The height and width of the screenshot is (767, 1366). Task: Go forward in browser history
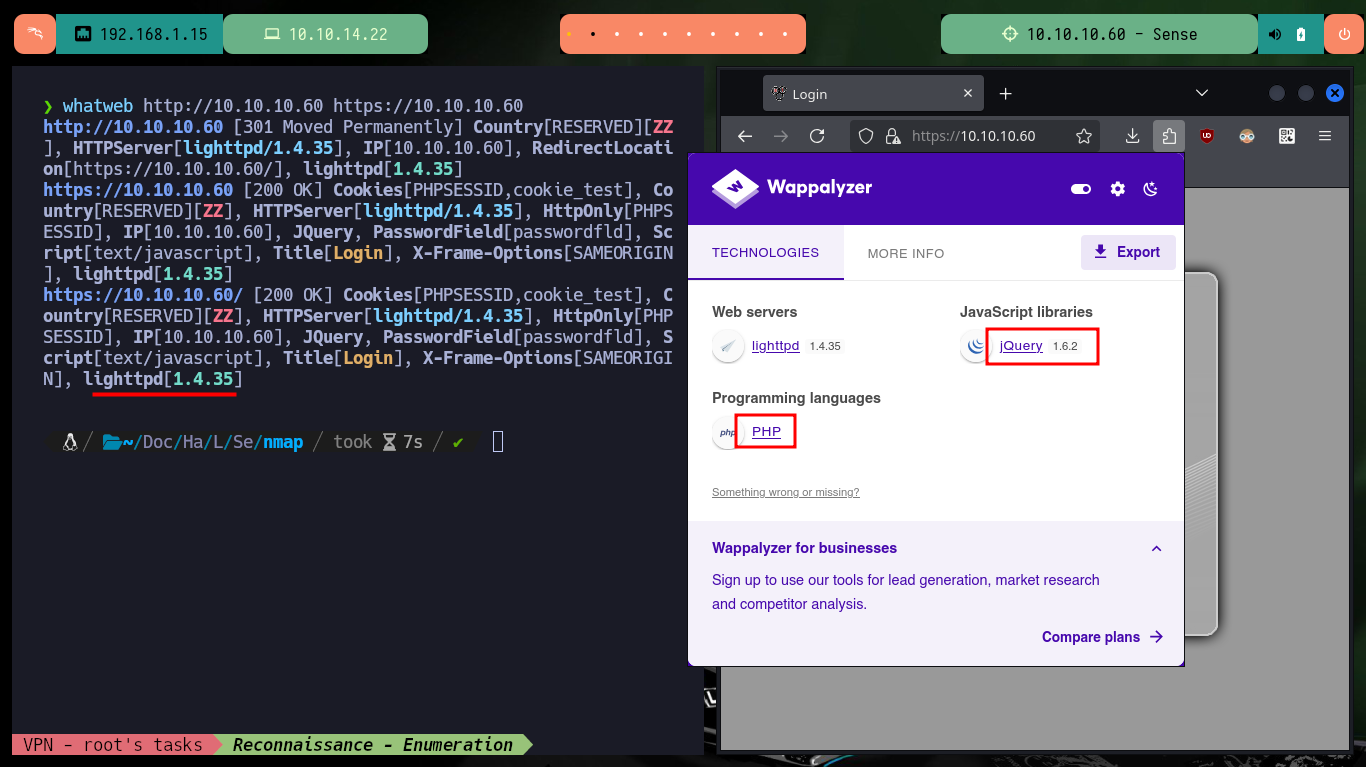(781, 136)
